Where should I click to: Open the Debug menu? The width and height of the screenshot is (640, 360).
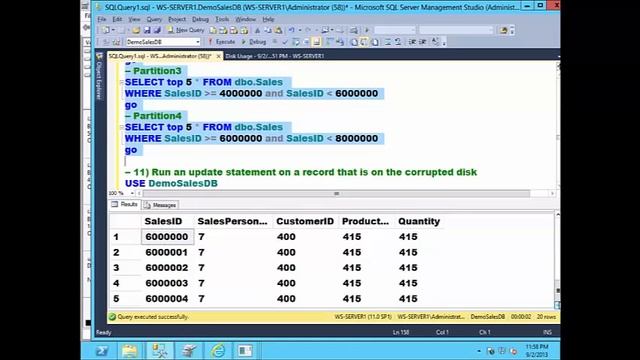(200, 19)
